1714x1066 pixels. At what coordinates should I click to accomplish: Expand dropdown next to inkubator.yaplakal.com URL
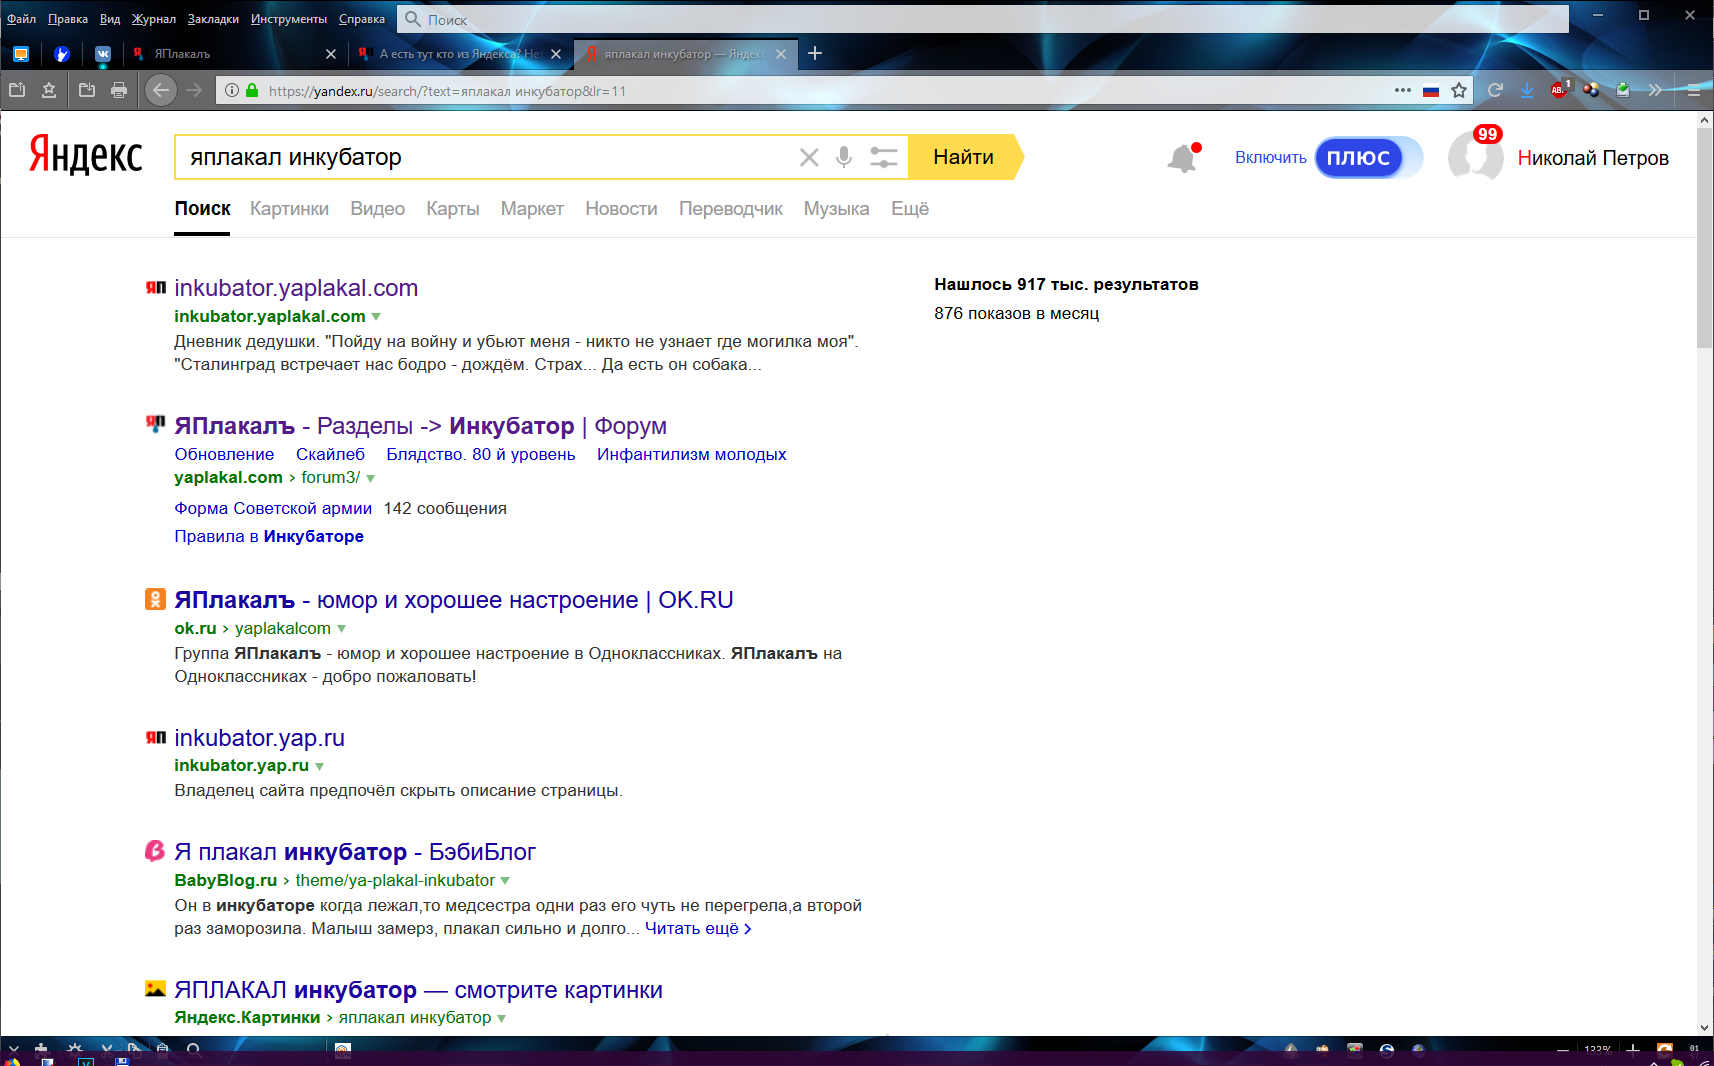(x=376, y=317)
